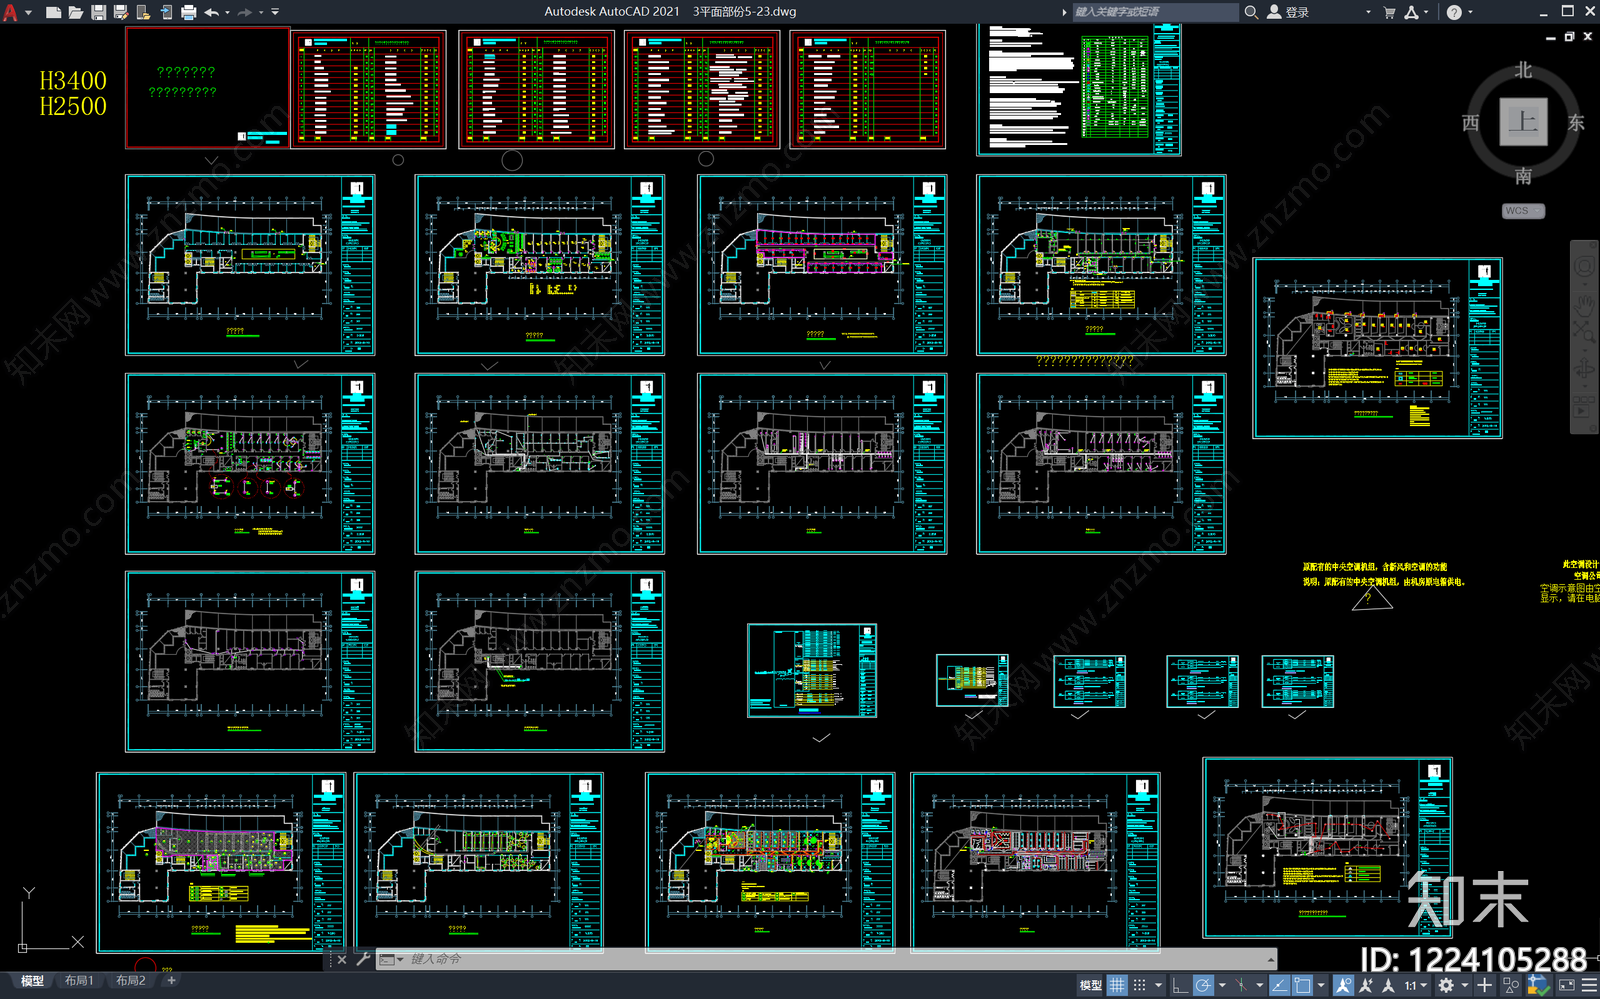Click the search magnifier icon

coord(1251,12)
